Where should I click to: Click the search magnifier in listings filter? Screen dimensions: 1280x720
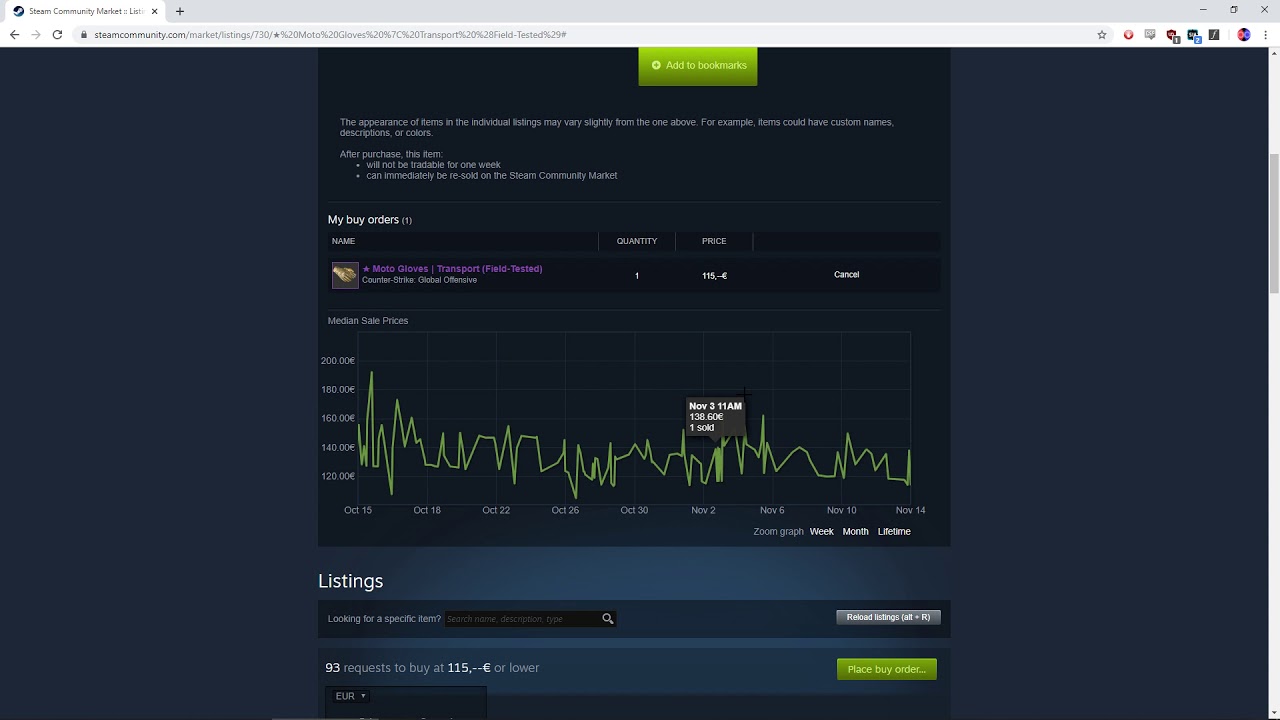point(607,619)
